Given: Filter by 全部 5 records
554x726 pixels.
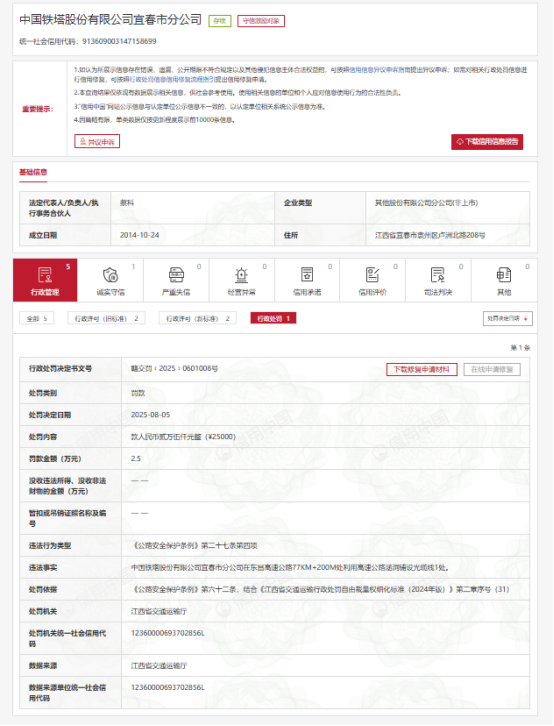Looking at the screenshot, I should click(37, 319).
